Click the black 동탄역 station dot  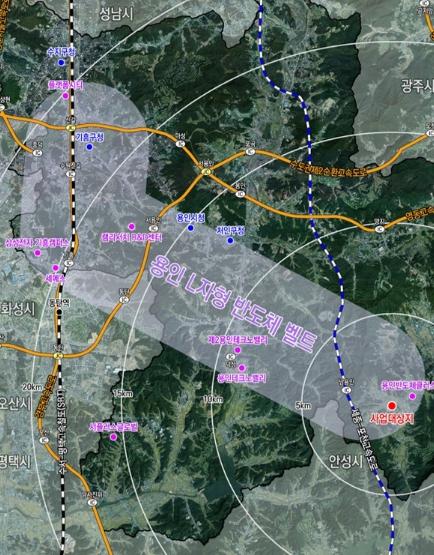point(59,312)
